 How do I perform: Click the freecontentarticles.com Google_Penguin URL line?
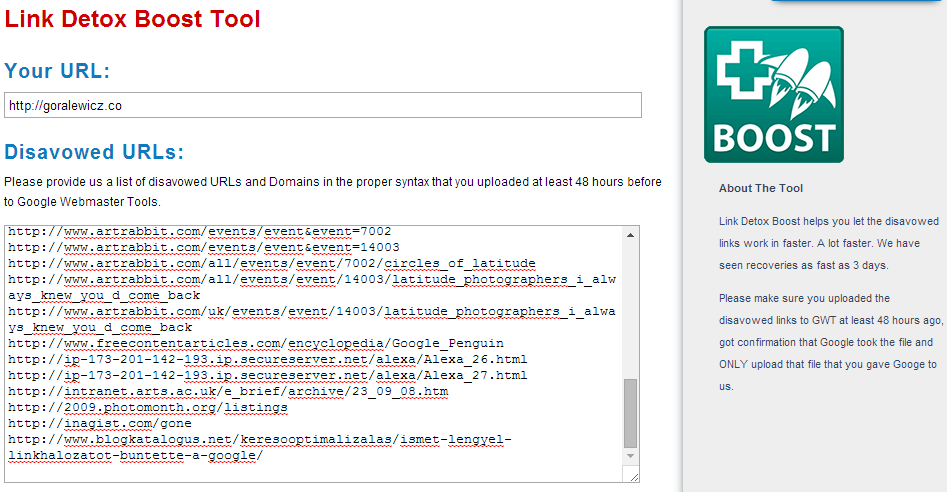(x=255, y=343)
